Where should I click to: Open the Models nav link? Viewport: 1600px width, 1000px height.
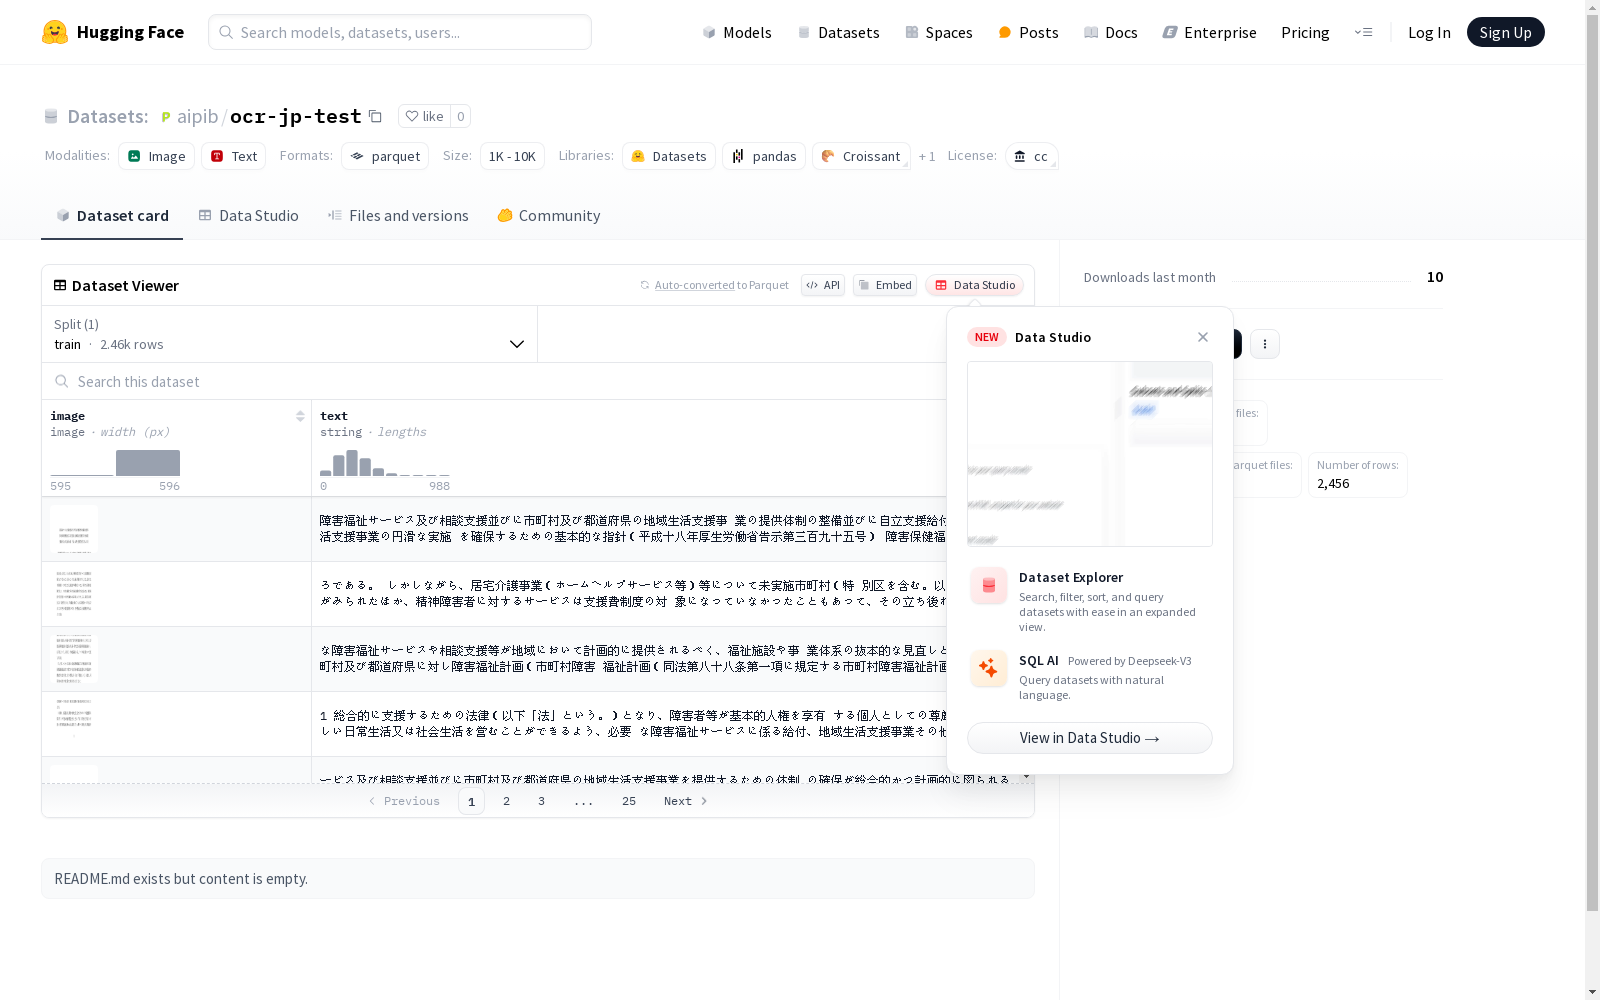point(737,32)
